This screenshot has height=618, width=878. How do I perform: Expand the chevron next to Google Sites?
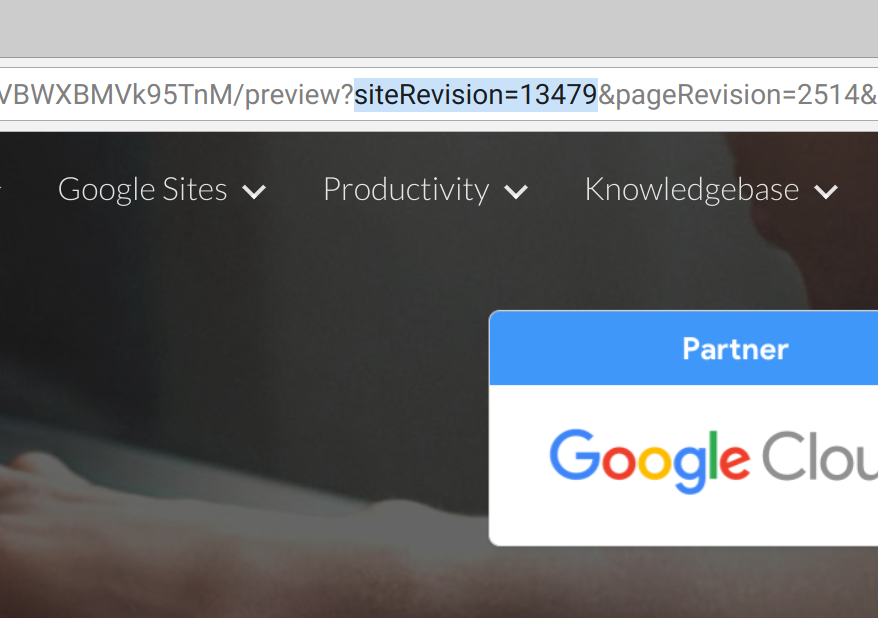pos(254,192)
